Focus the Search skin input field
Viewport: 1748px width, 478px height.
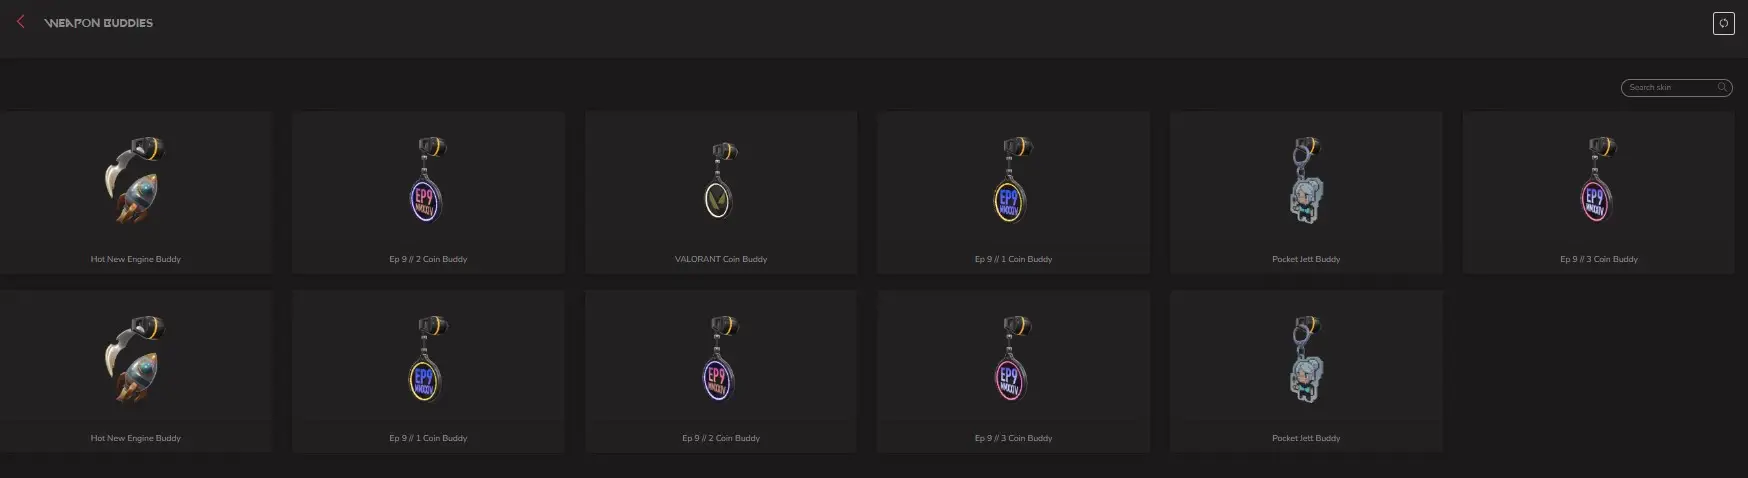pos(1676,88)
